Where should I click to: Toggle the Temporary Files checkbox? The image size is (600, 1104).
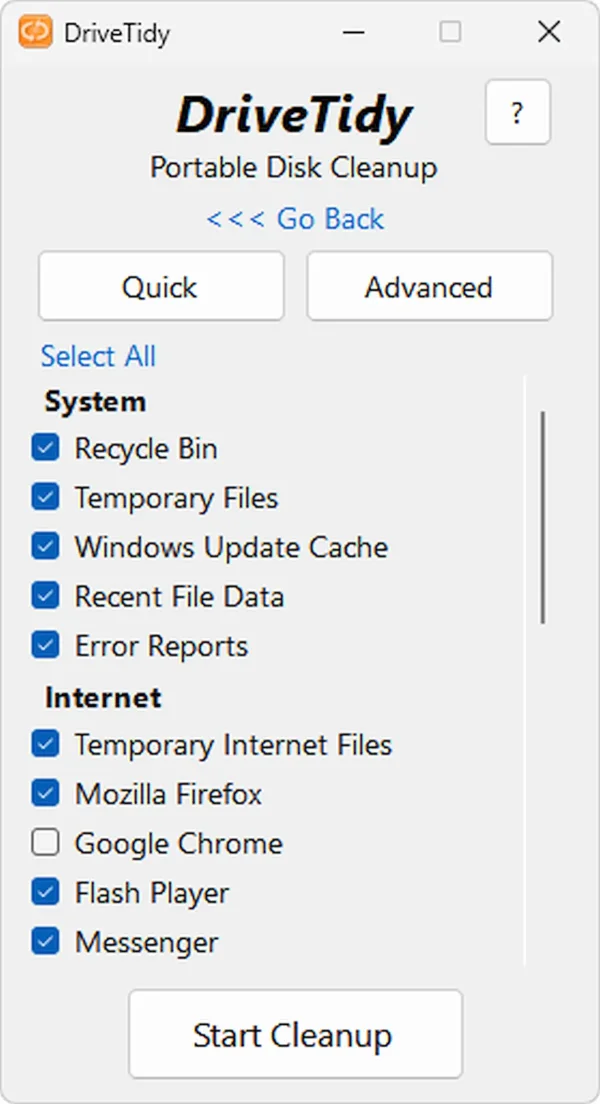tap(46, 497)
